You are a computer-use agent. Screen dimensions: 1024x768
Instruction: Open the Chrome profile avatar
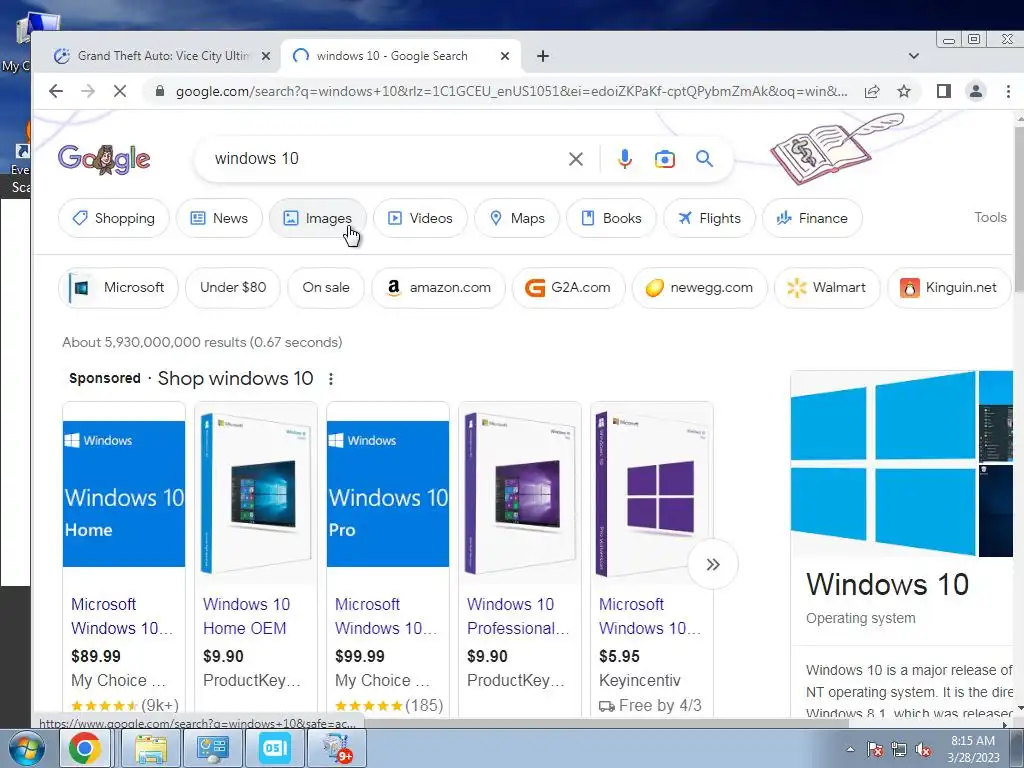click(x=976, y=91)
